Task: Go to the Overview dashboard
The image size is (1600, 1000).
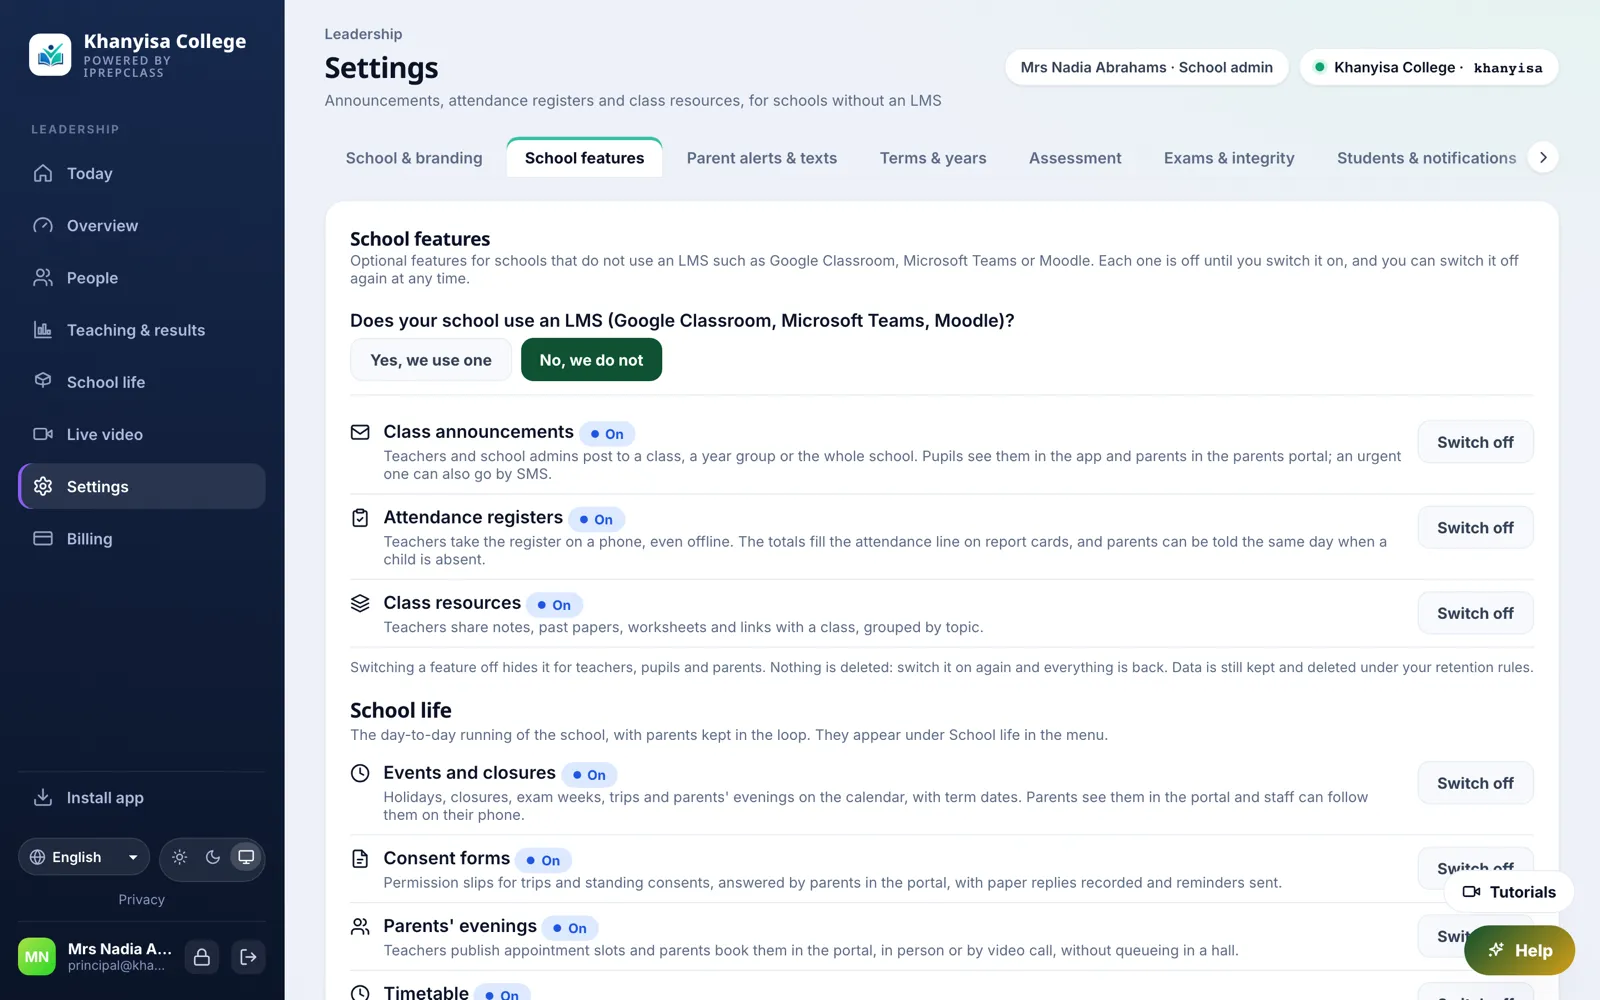Action: point(142,226)
